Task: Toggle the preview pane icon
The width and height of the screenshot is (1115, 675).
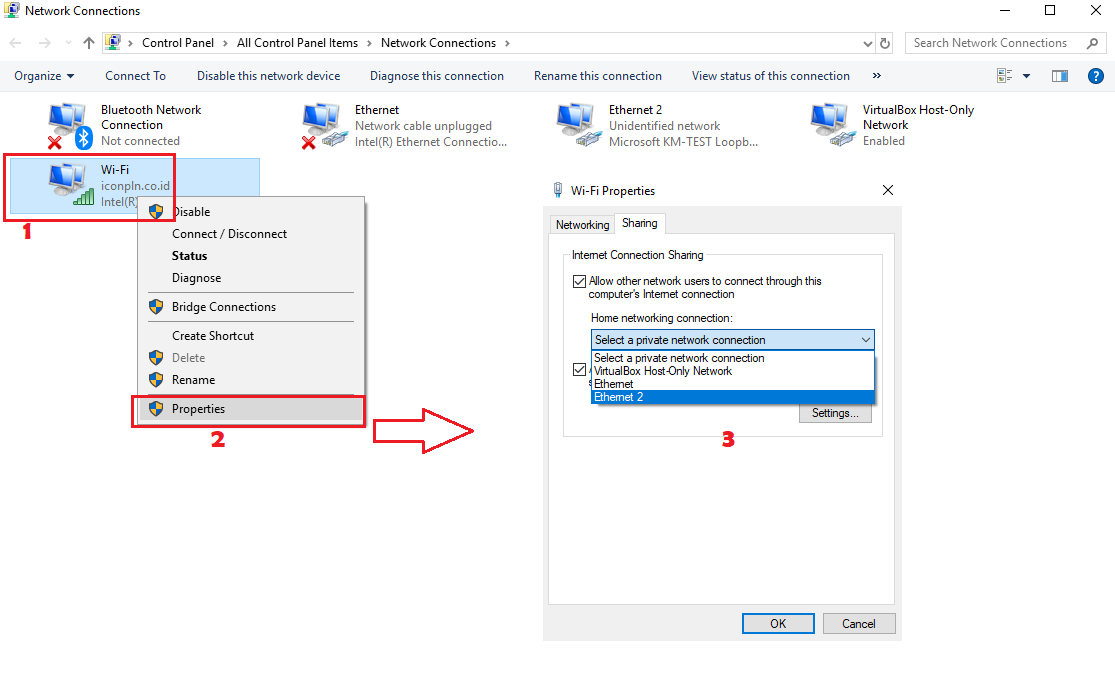Action: [x=1060, y=76]
